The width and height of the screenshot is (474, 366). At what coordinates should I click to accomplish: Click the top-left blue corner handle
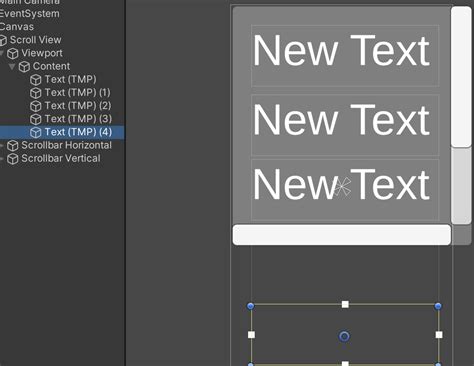(x=251, y=306)
